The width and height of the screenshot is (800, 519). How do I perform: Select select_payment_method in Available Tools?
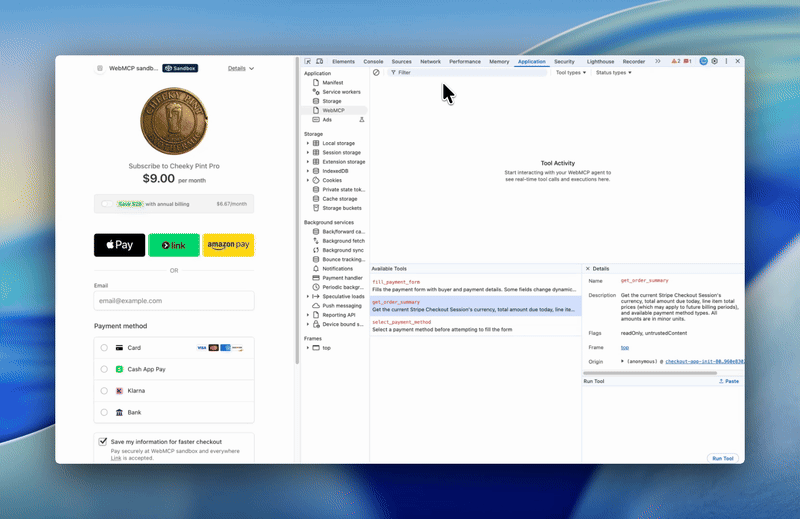(476, 326)
